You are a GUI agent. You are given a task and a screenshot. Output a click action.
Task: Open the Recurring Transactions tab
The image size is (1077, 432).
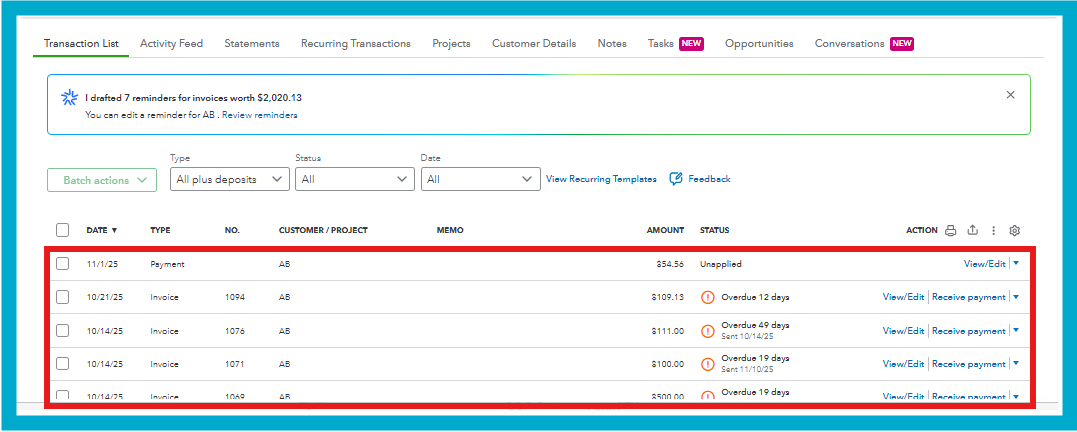pos(356,43)
